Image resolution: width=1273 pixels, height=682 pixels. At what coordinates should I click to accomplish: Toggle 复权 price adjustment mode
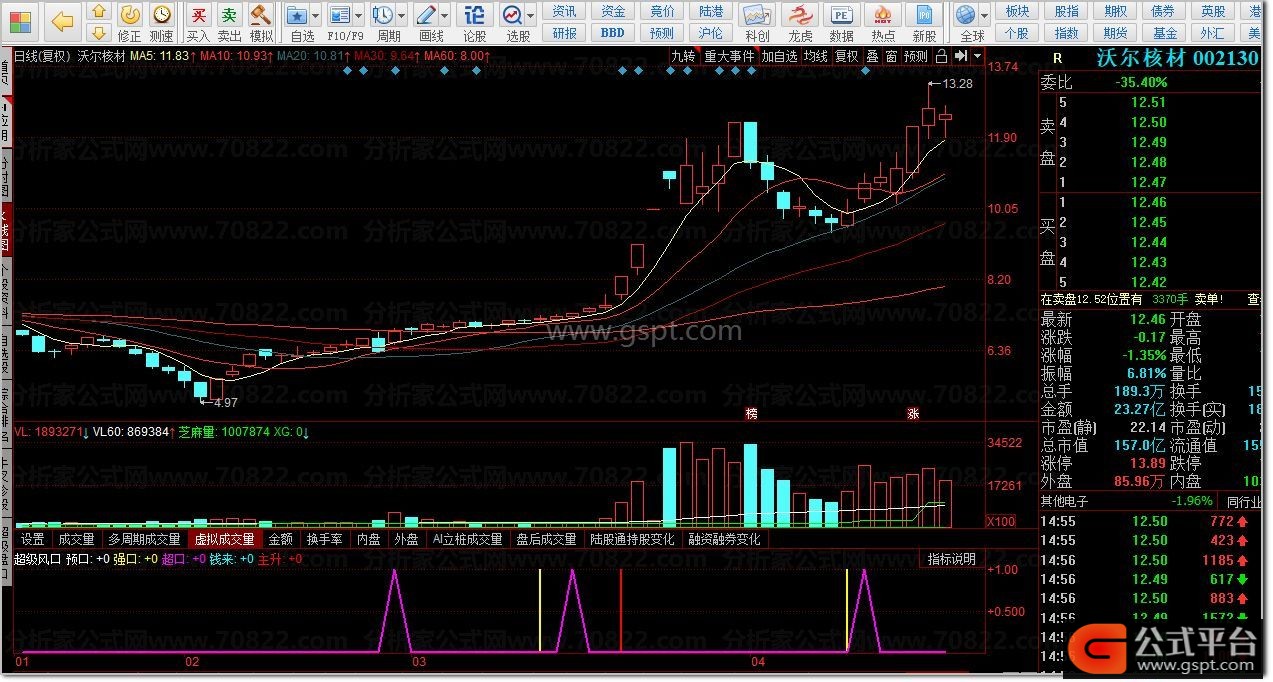tap(847, 57)
